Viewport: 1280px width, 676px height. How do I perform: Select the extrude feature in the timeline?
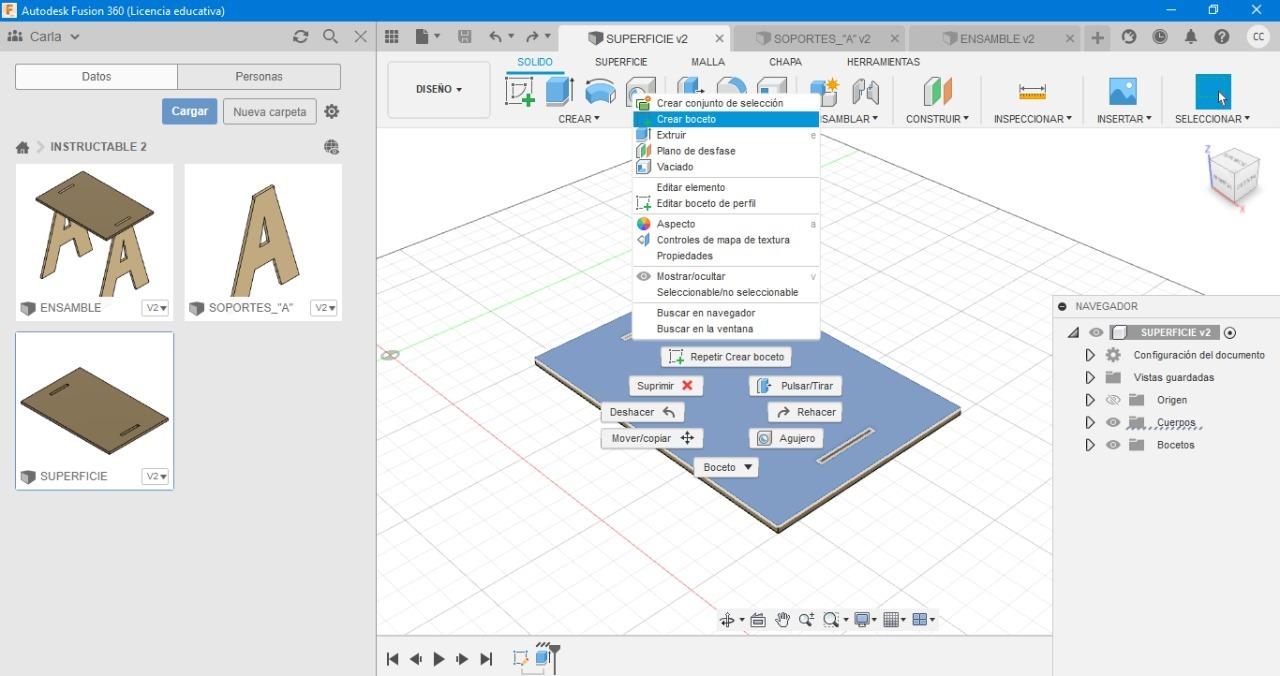543,658
